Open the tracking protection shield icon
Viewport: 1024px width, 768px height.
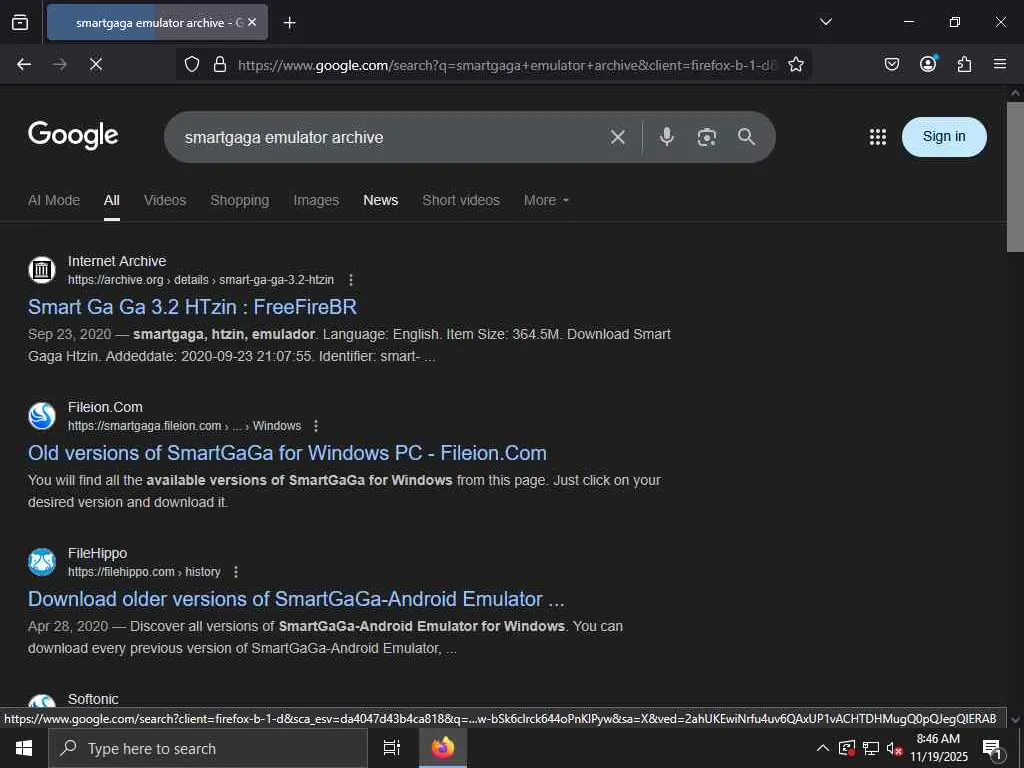point(191,64)
